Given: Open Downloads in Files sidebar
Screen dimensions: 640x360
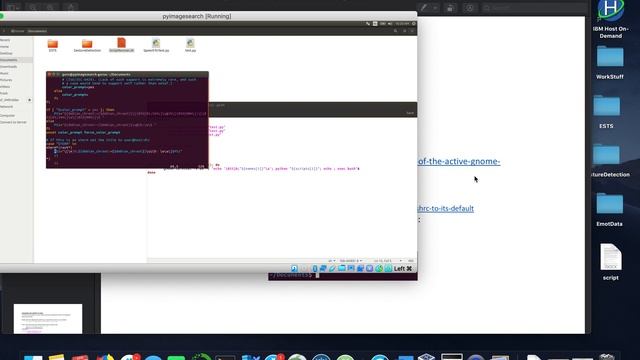Looking at the screenshot, I should pyautogui.click(x=8, y=67).
